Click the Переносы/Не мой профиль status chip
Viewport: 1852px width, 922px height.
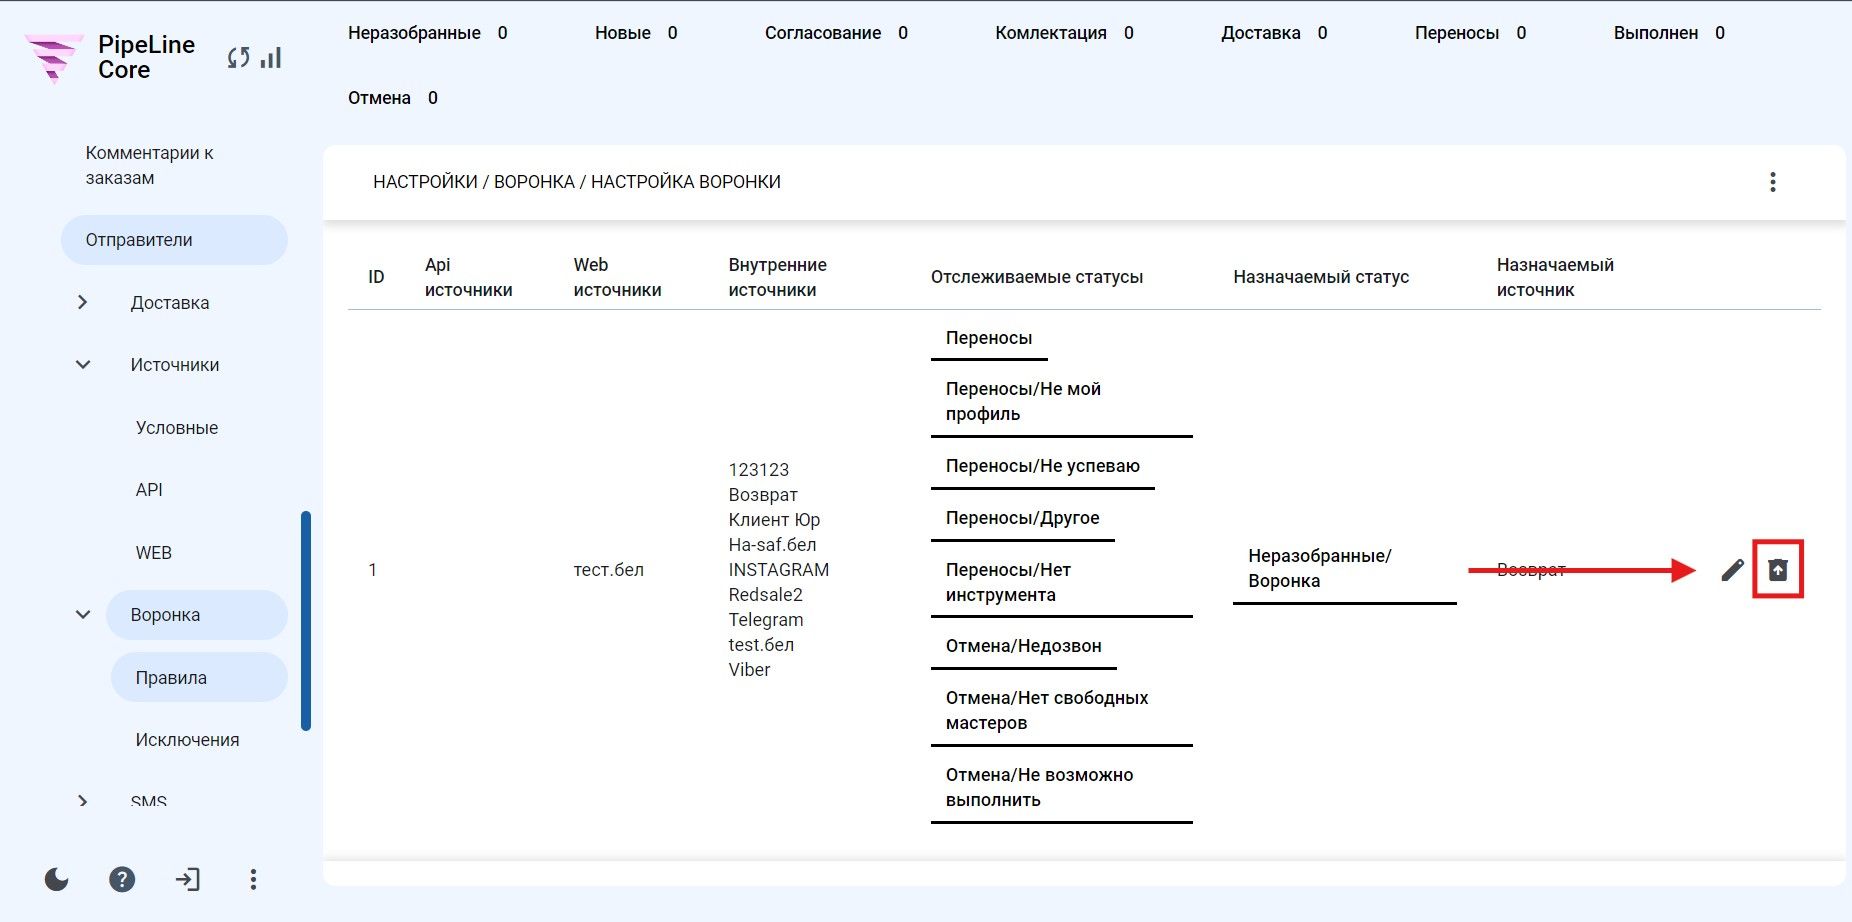pos(1062,402)
